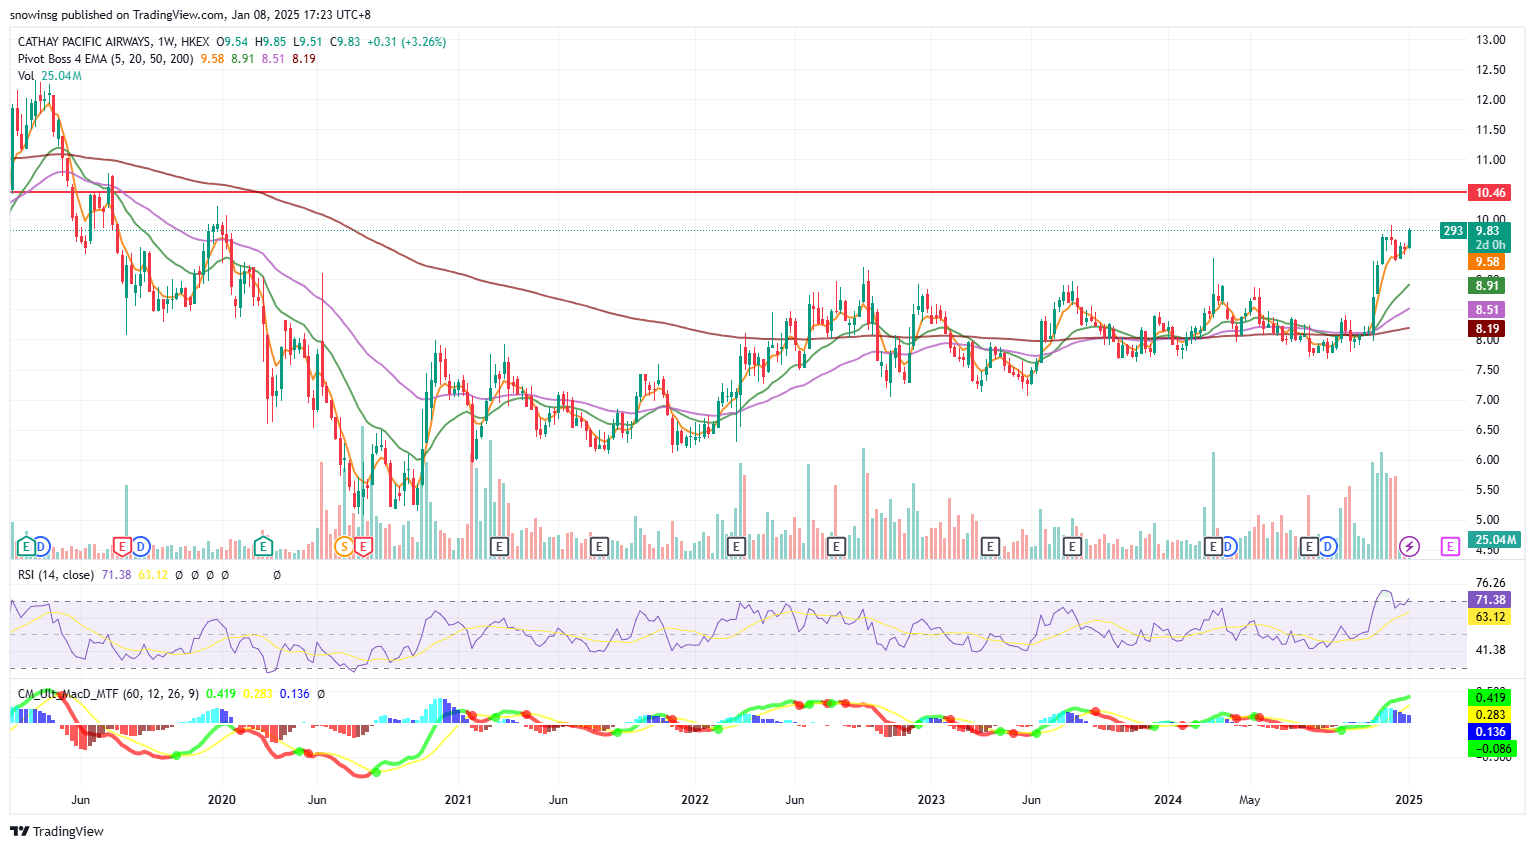This screenshot has width=1535, height=849.
Task: Click the black E earnings marker for early 2021
Action: click(x=500, y=546)
